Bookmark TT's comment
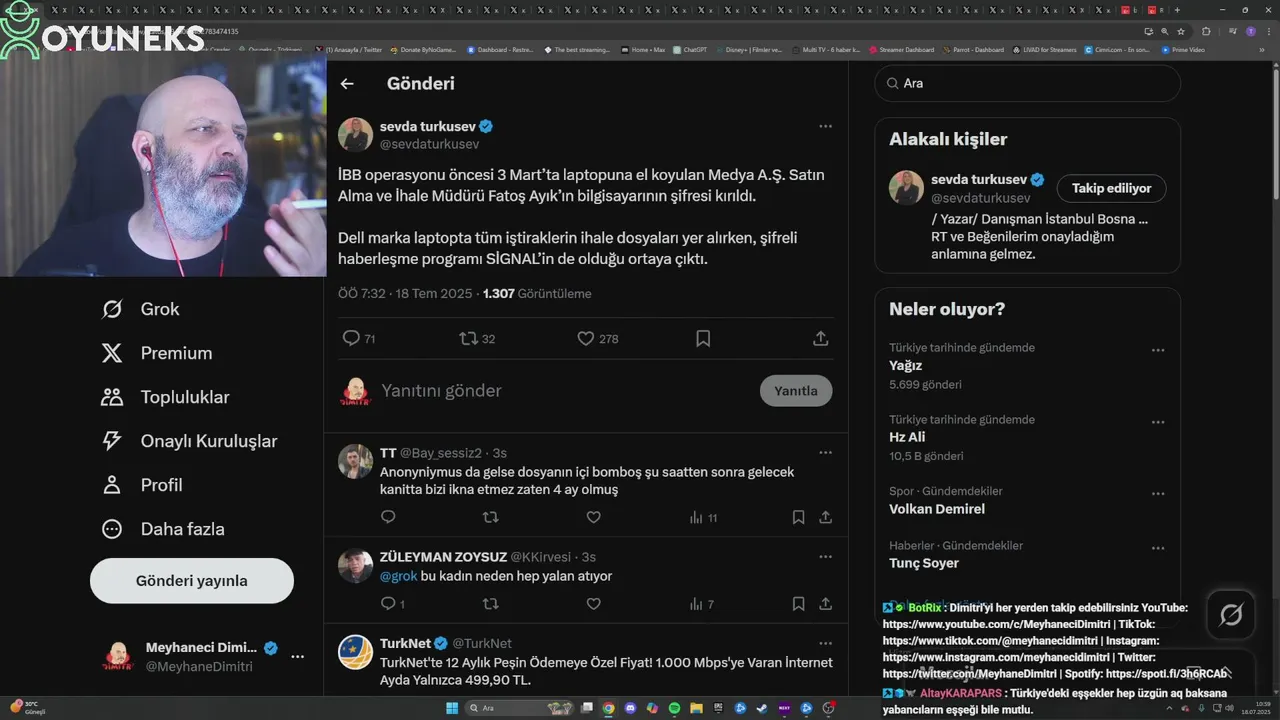Screen dimensions: 1280x720 point(798,517)
